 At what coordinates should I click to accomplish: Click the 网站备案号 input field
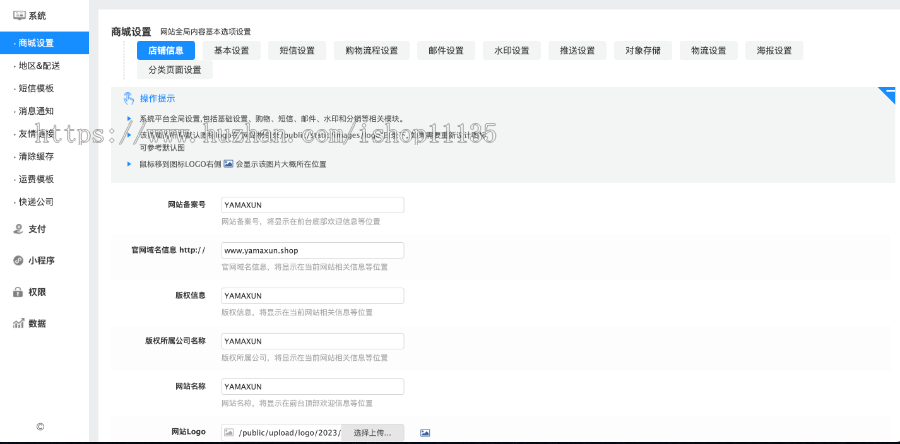point(312,205)
